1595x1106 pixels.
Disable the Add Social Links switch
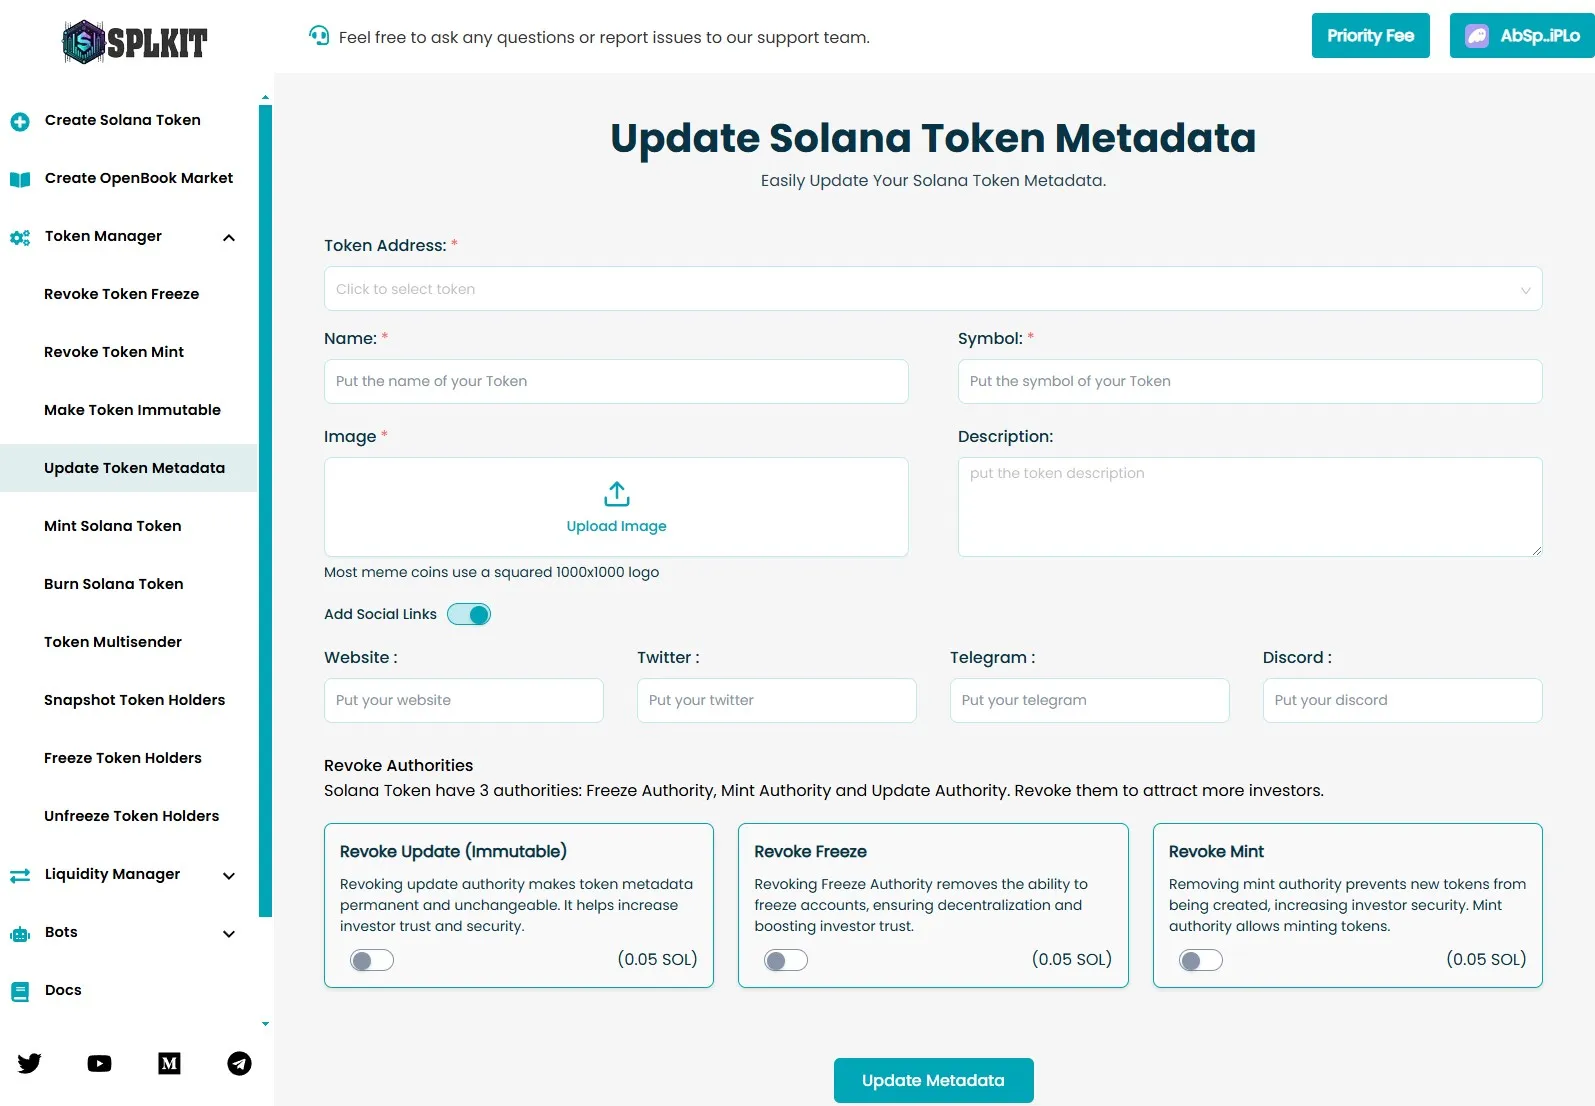[469, 614]
